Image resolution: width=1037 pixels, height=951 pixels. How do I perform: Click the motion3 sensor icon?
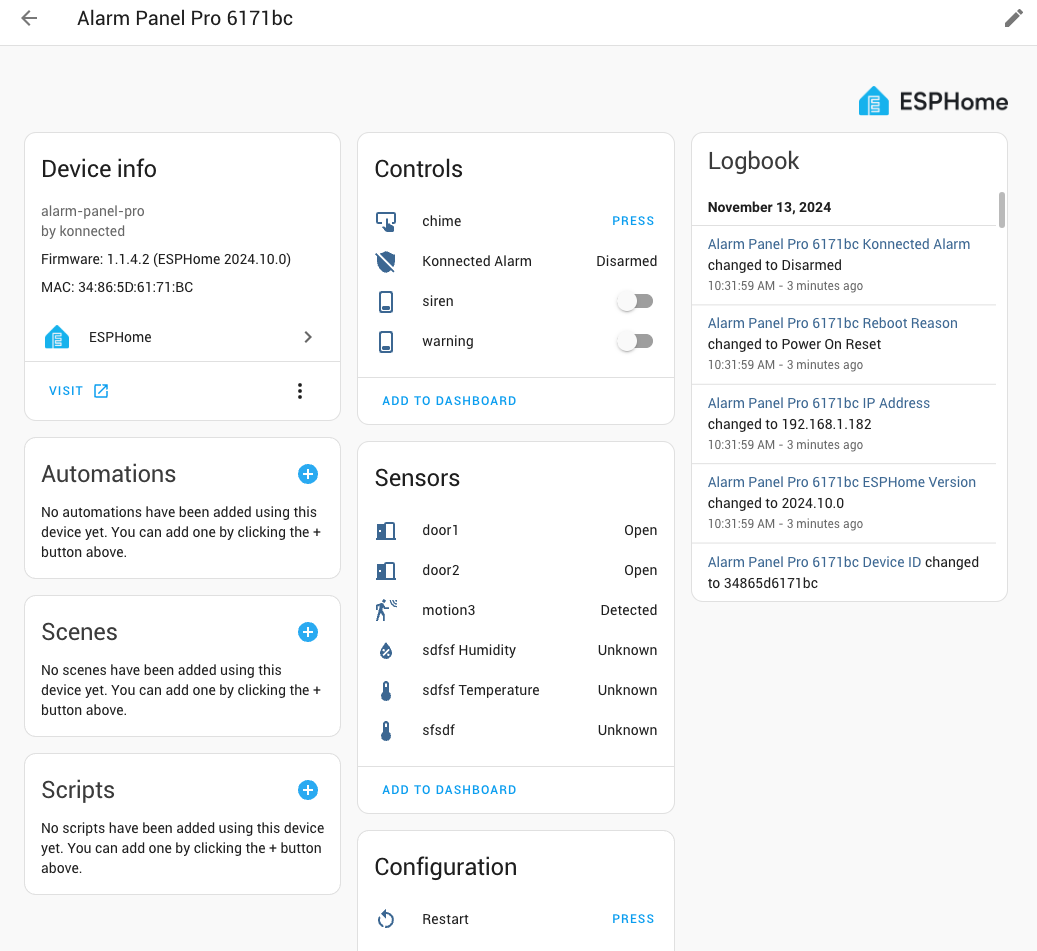[x=386, y=610]
